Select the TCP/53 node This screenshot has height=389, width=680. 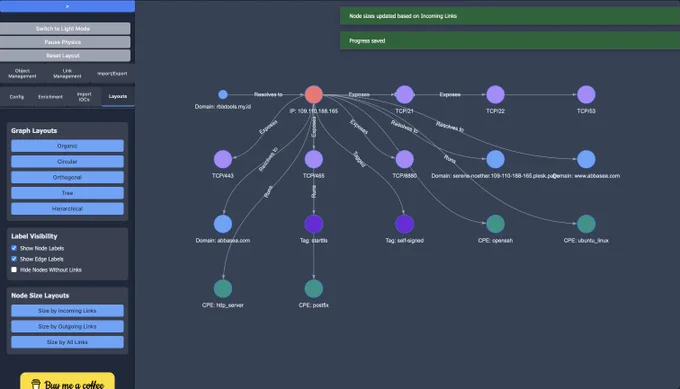tap(586, 94)
